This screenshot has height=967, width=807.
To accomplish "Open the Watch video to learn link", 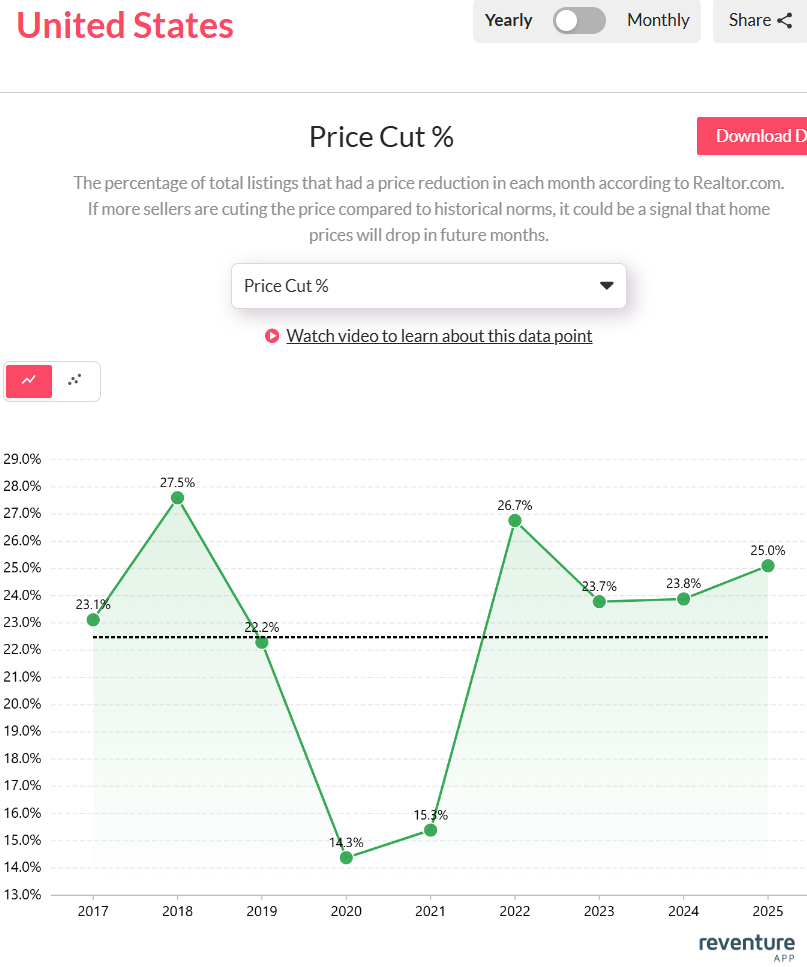I will [439, 336].
